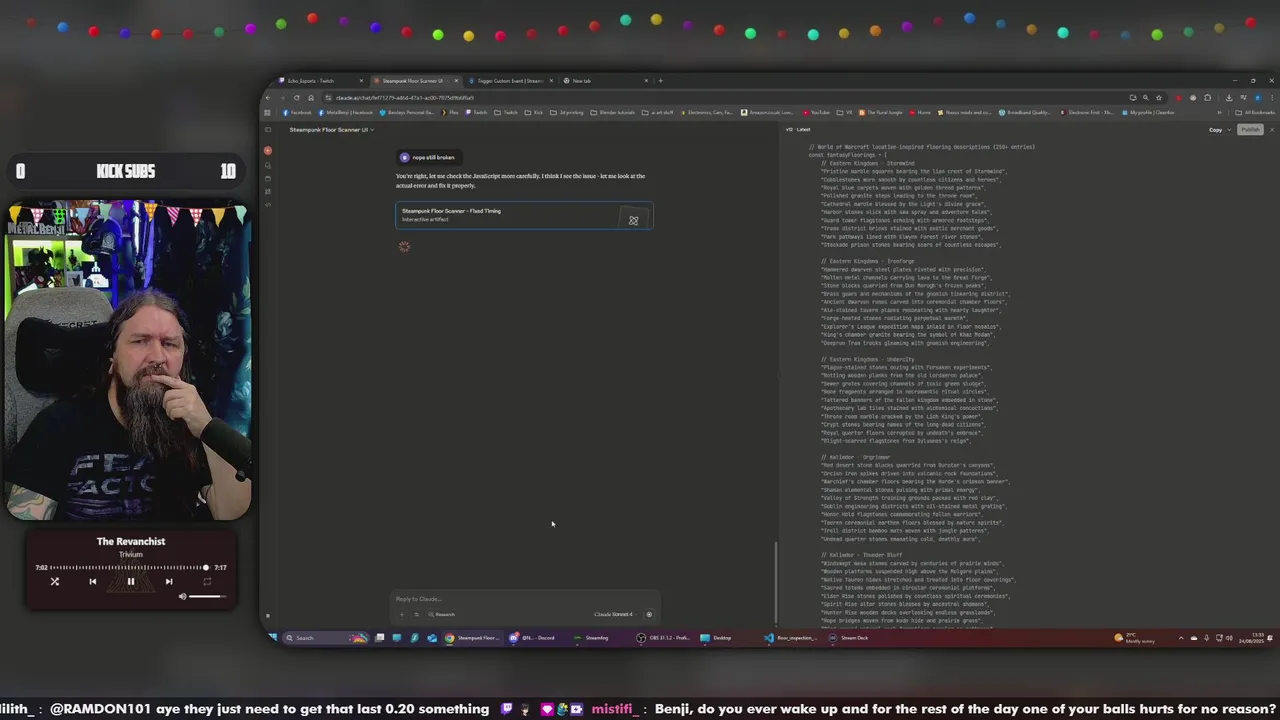Open the projects icon in Claude sidebar
The image size is (1280, 720).
tap(267, 178)
